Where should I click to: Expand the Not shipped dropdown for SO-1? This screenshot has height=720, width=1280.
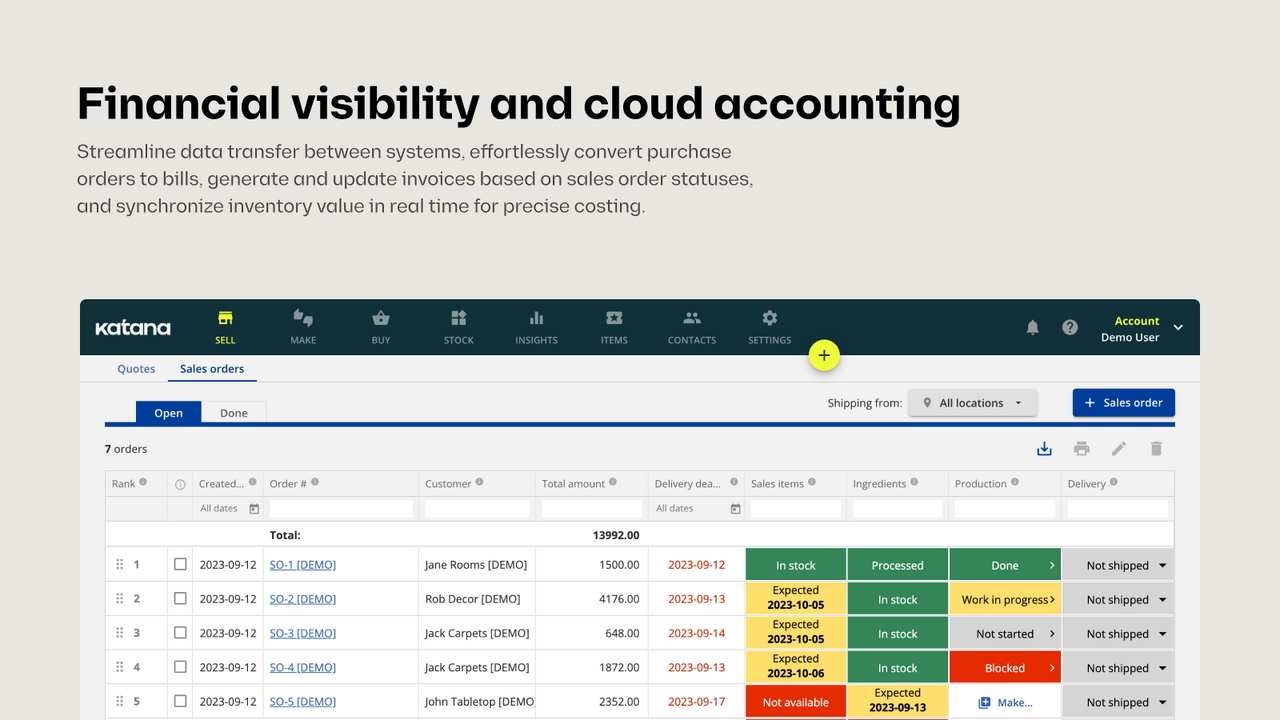pos(1117,564)
